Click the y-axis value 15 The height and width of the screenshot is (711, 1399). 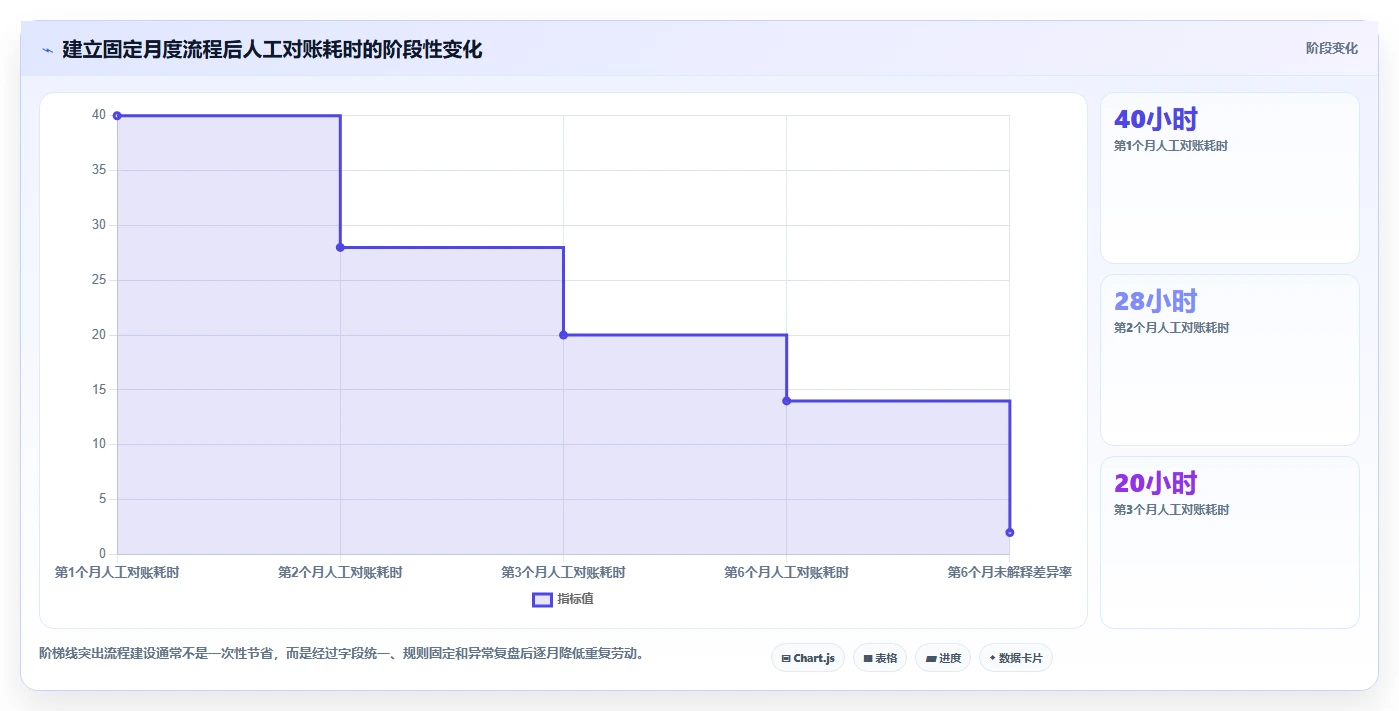tap(99, 389)
